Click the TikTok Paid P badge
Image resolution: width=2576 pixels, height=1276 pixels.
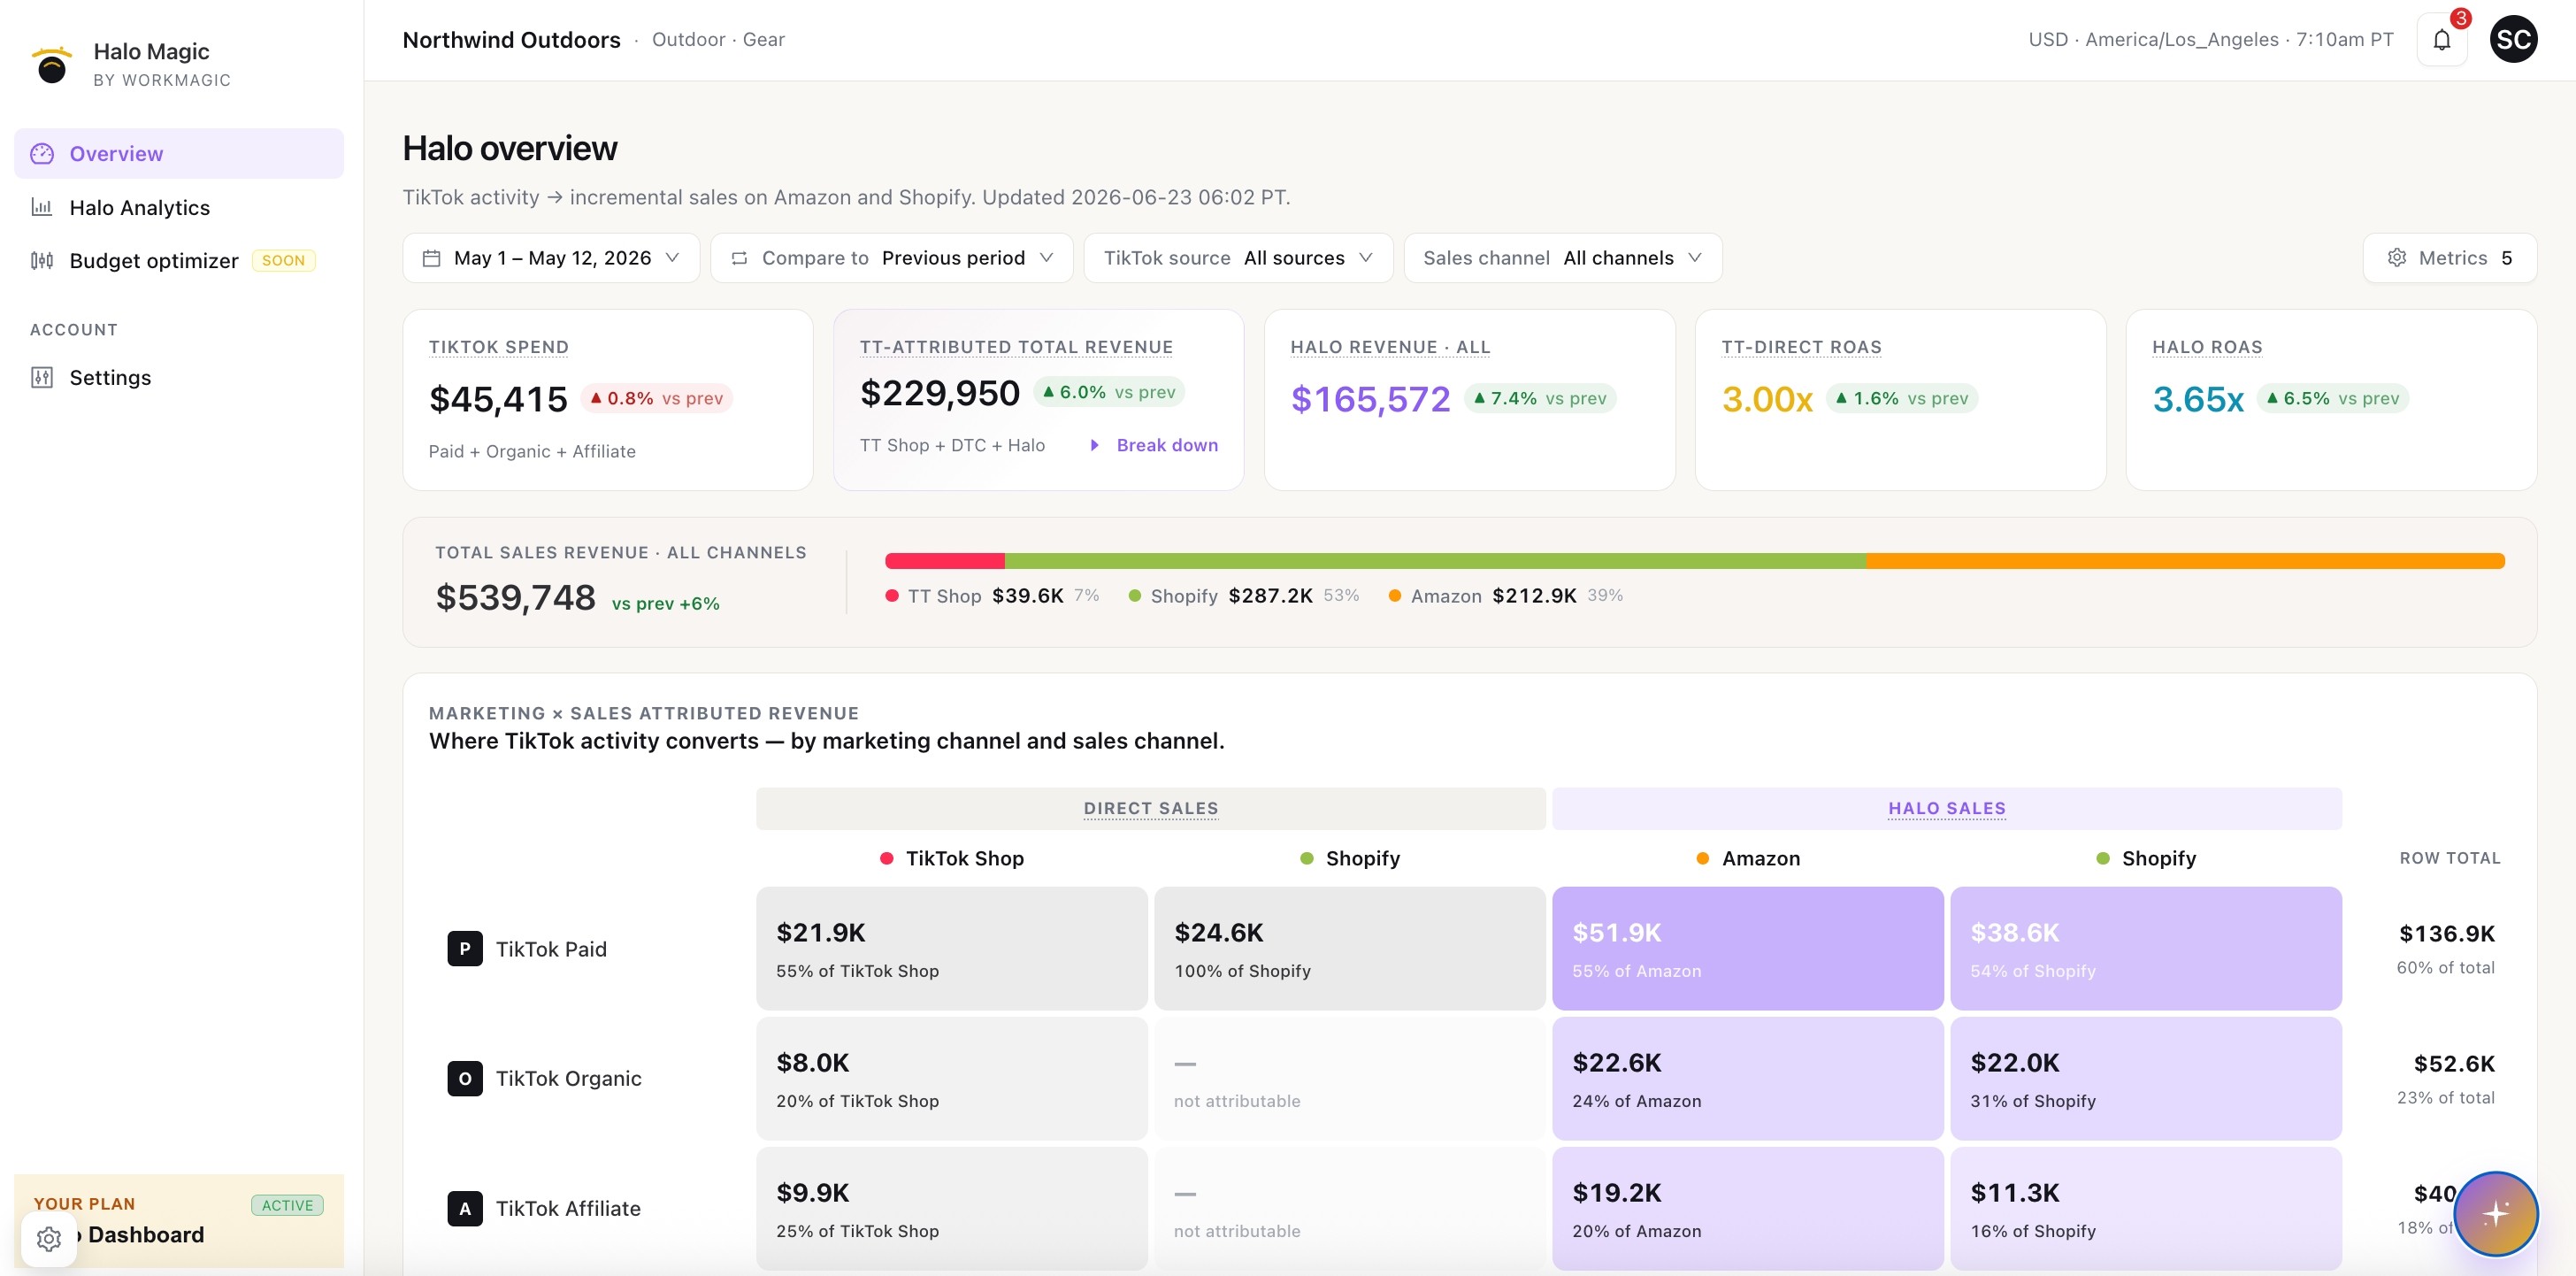click(465, 948)
